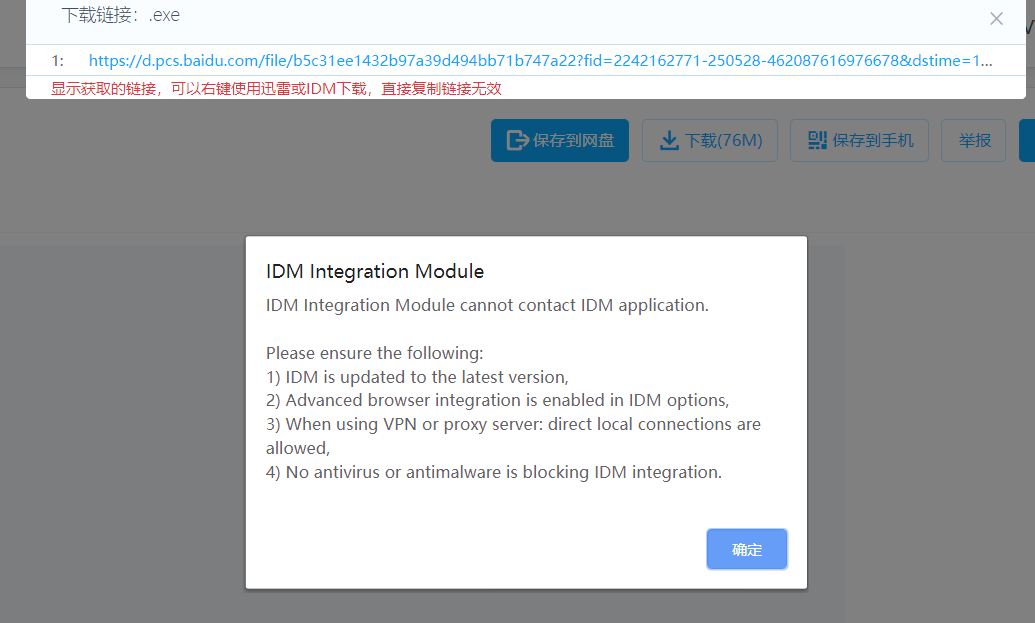Click the 保存到手机 button text

[873, 141]
